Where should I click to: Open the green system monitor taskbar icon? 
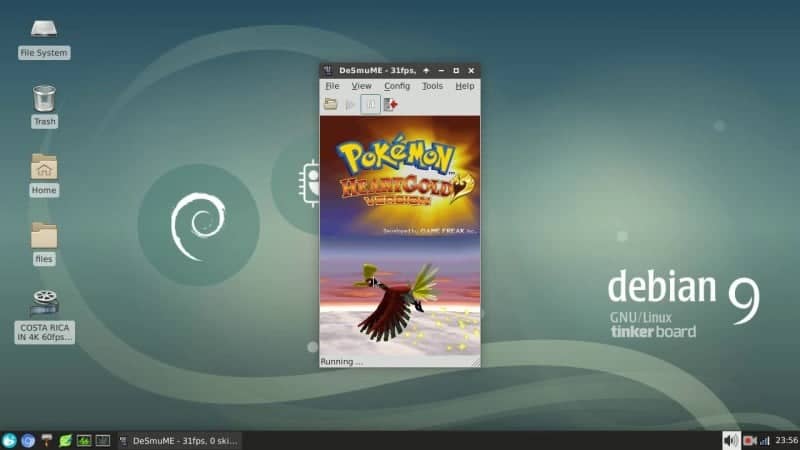tap(84, 440)
